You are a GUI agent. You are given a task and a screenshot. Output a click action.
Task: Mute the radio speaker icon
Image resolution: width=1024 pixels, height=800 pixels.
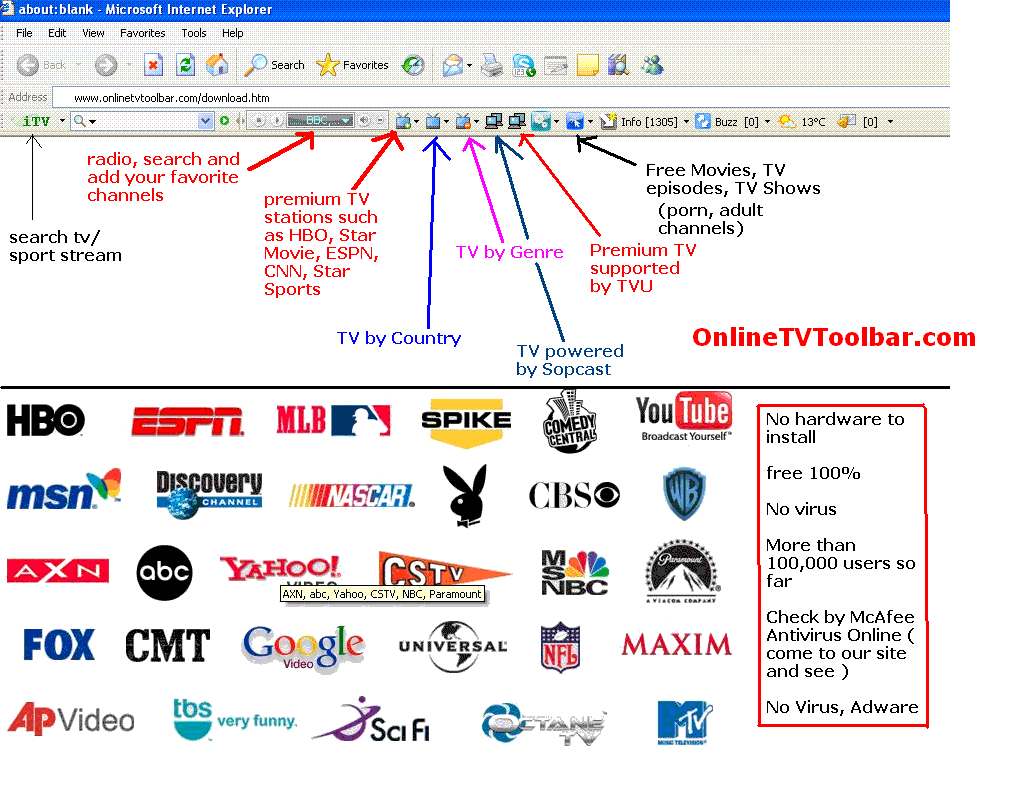point(364,121)
